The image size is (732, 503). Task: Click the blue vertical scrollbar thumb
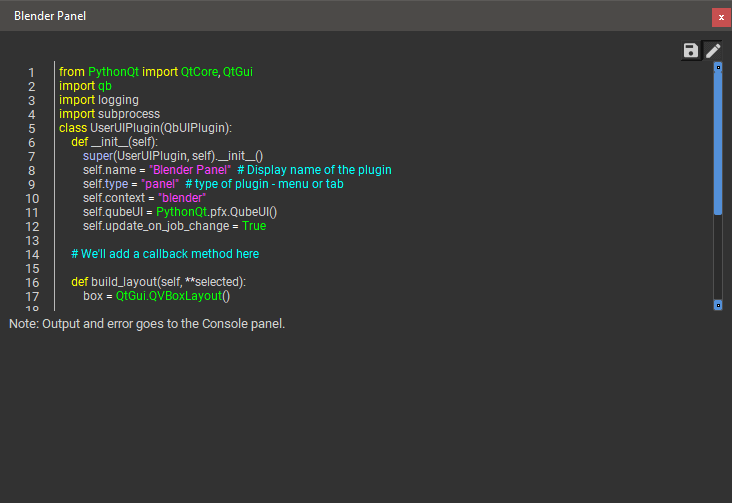coord(718,140)
